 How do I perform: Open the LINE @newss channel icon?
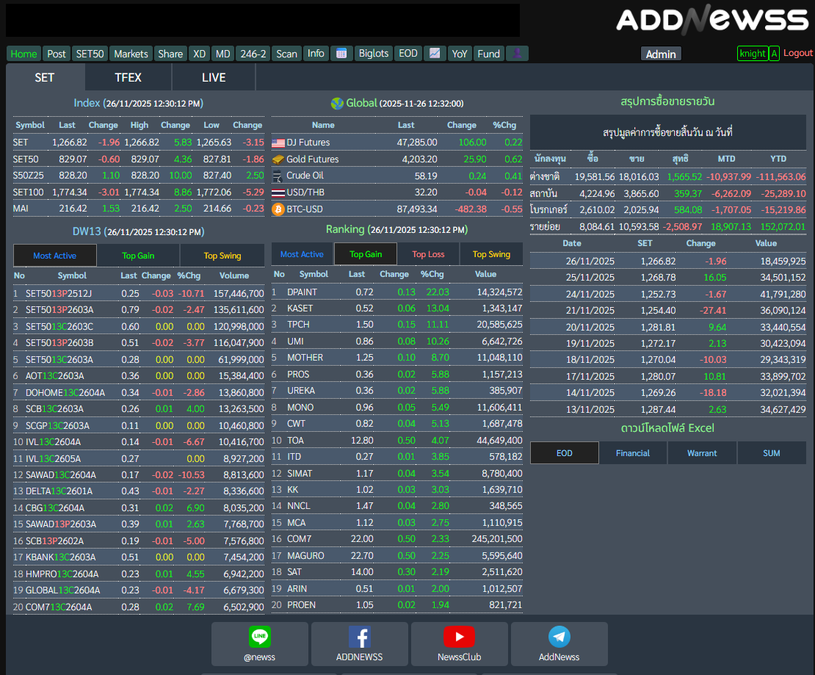260,638
